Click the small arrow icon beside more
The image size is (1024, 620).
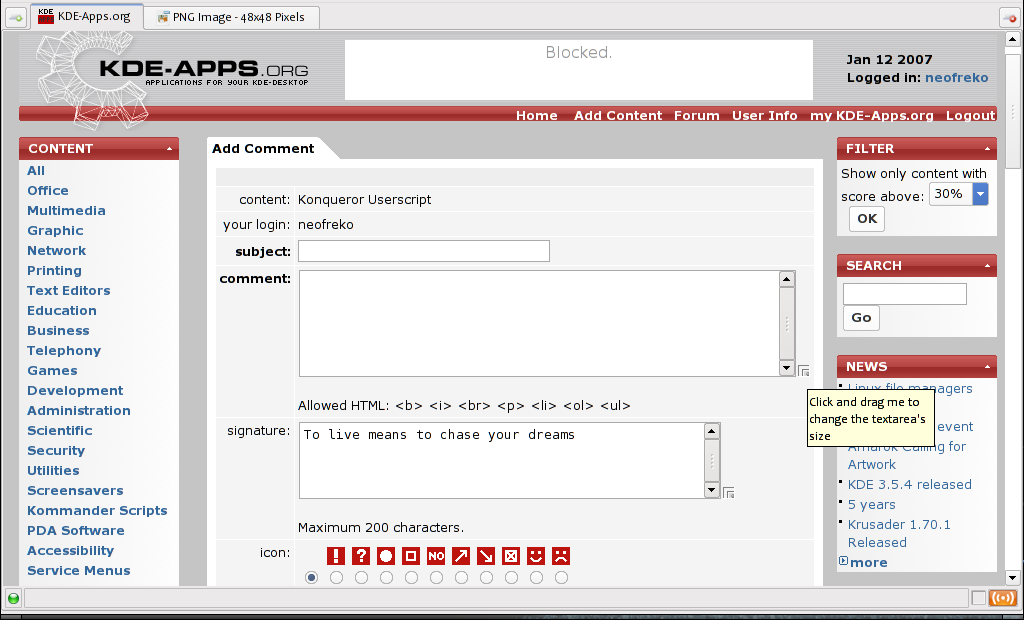pyautogui.click(x=843, y=561)
